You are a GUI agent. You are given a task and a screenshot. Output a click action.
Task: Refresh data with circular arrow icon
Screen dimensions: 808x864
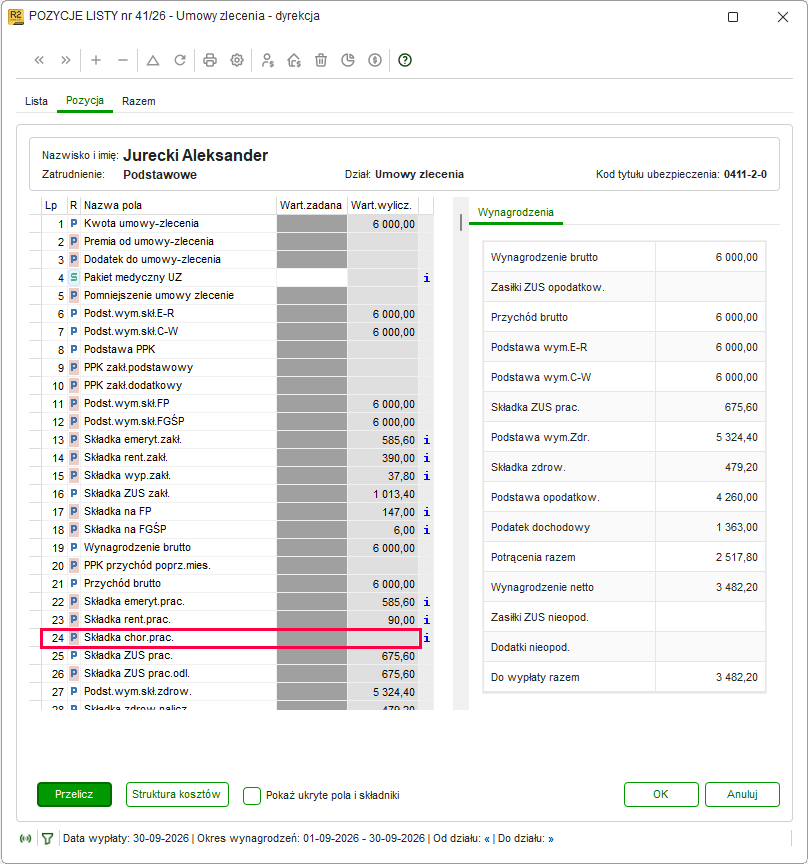pos(180,60)
